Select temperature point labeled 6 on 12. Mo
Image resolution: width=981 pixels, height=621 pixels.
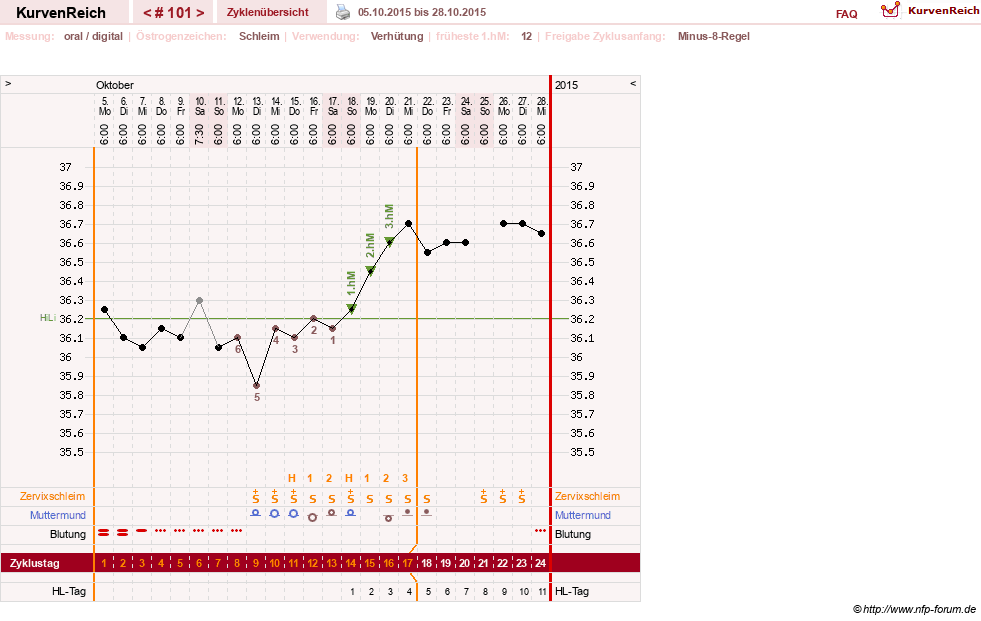coord(237,338)
